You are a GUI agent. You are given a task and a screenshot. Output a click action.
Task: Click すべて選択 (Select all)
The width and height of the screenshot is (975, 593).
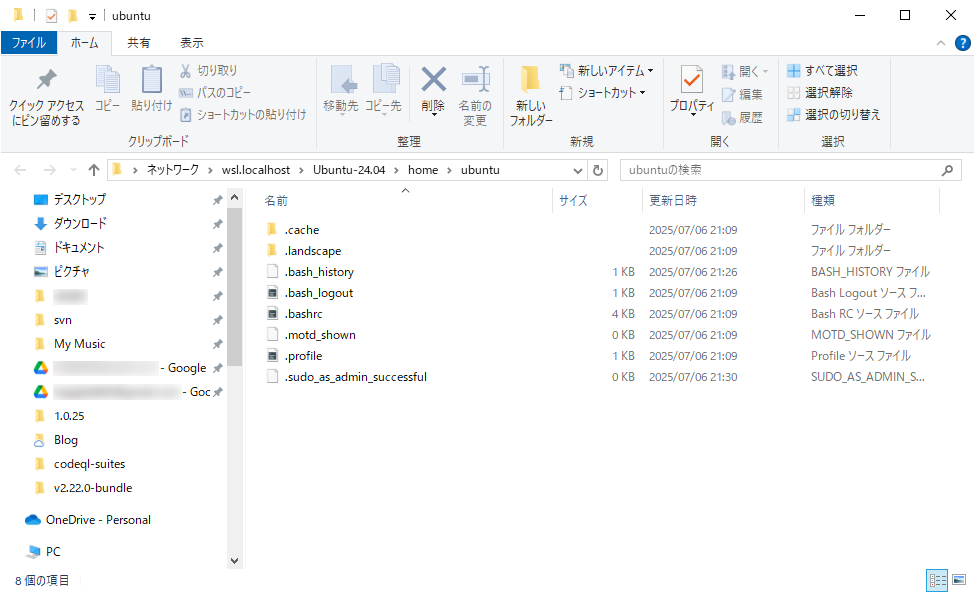(x=822, y=70)
